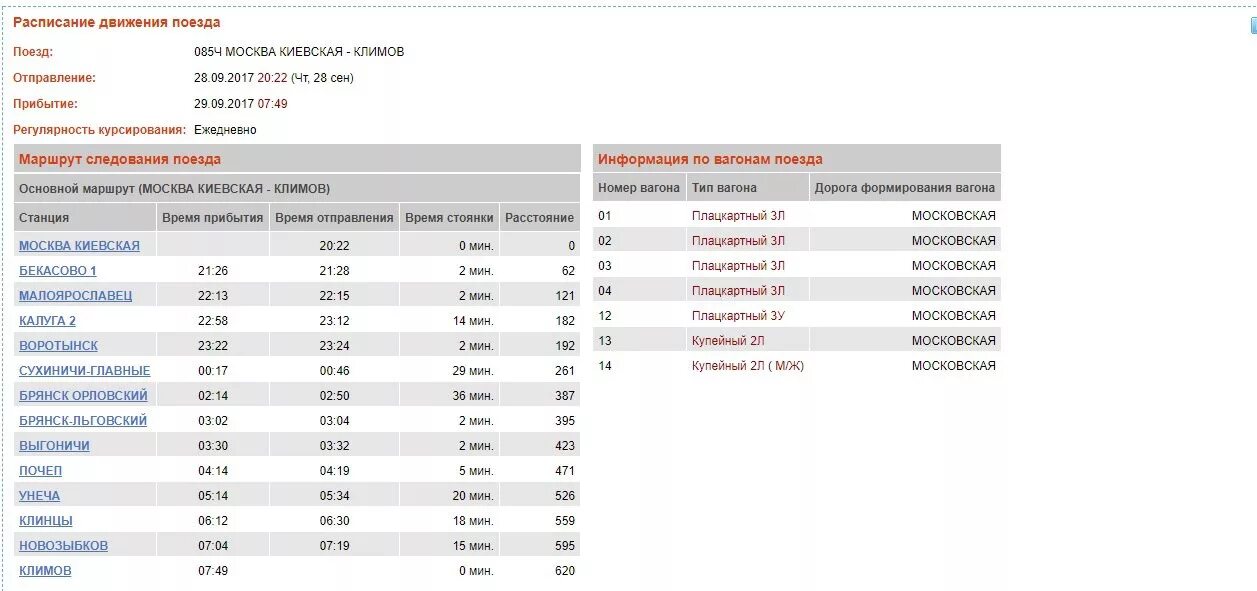1257x591 pixels.
Task: Click the Основной маршрут row title
Action: click(x=175, y=188)
